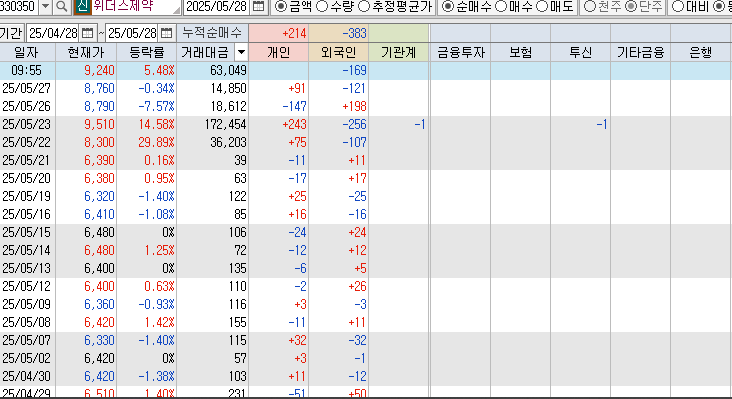Click the 기관계 column header

[398, 52]
